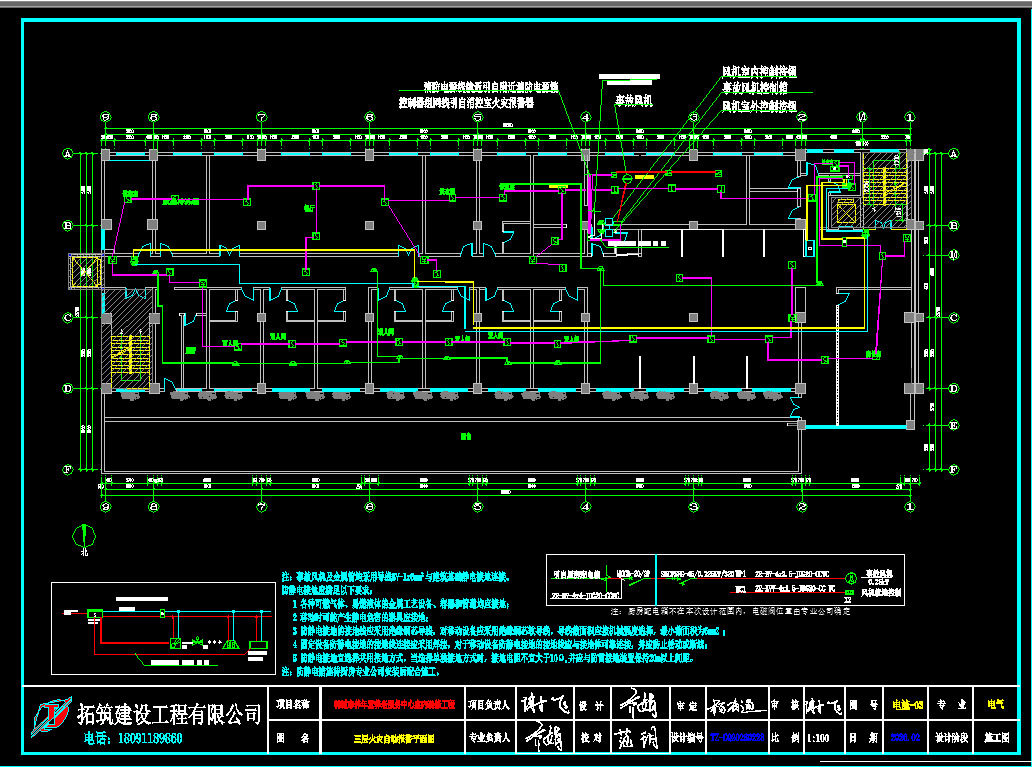Select grid axis bubble A at left
This screenshot has height=767, width=1032.
tap(68, 153)
